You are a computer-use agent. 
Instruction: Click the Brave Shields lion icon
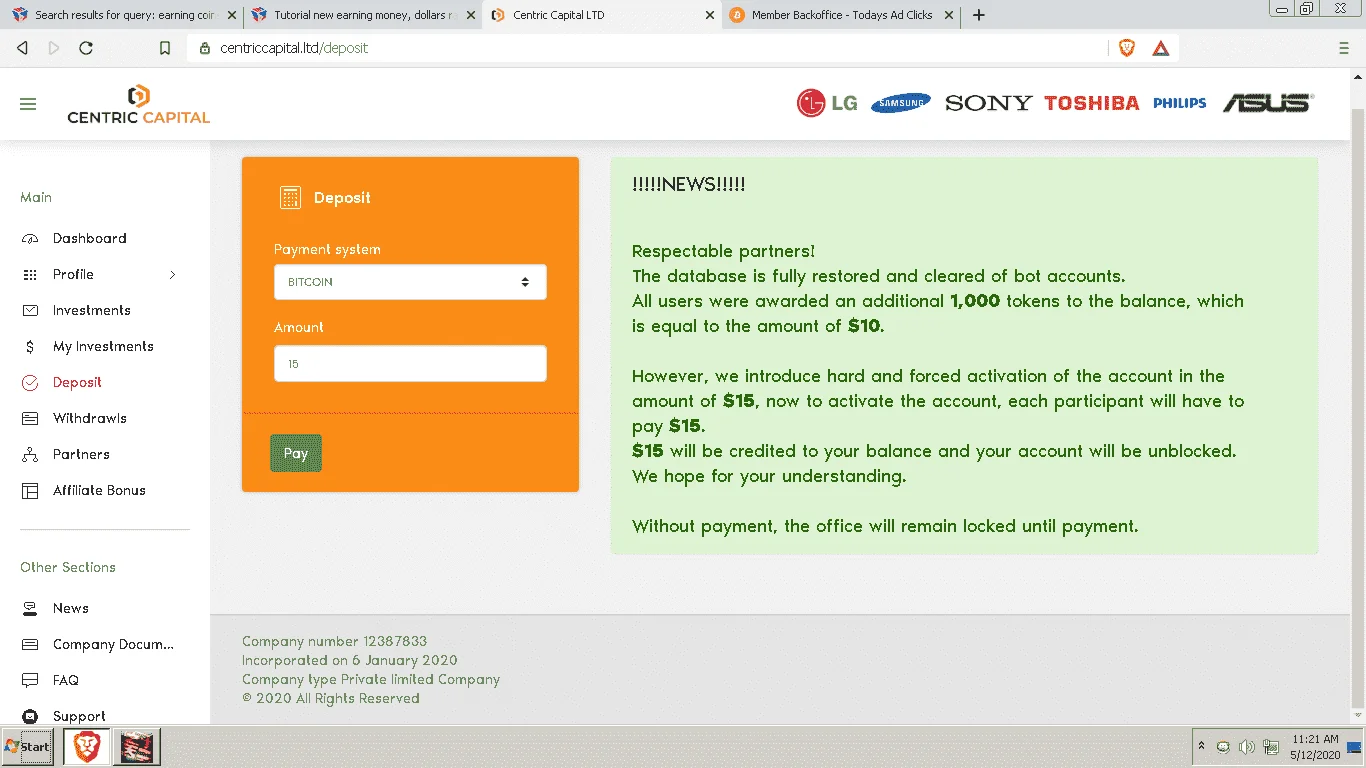click(x=1127, y=48)
